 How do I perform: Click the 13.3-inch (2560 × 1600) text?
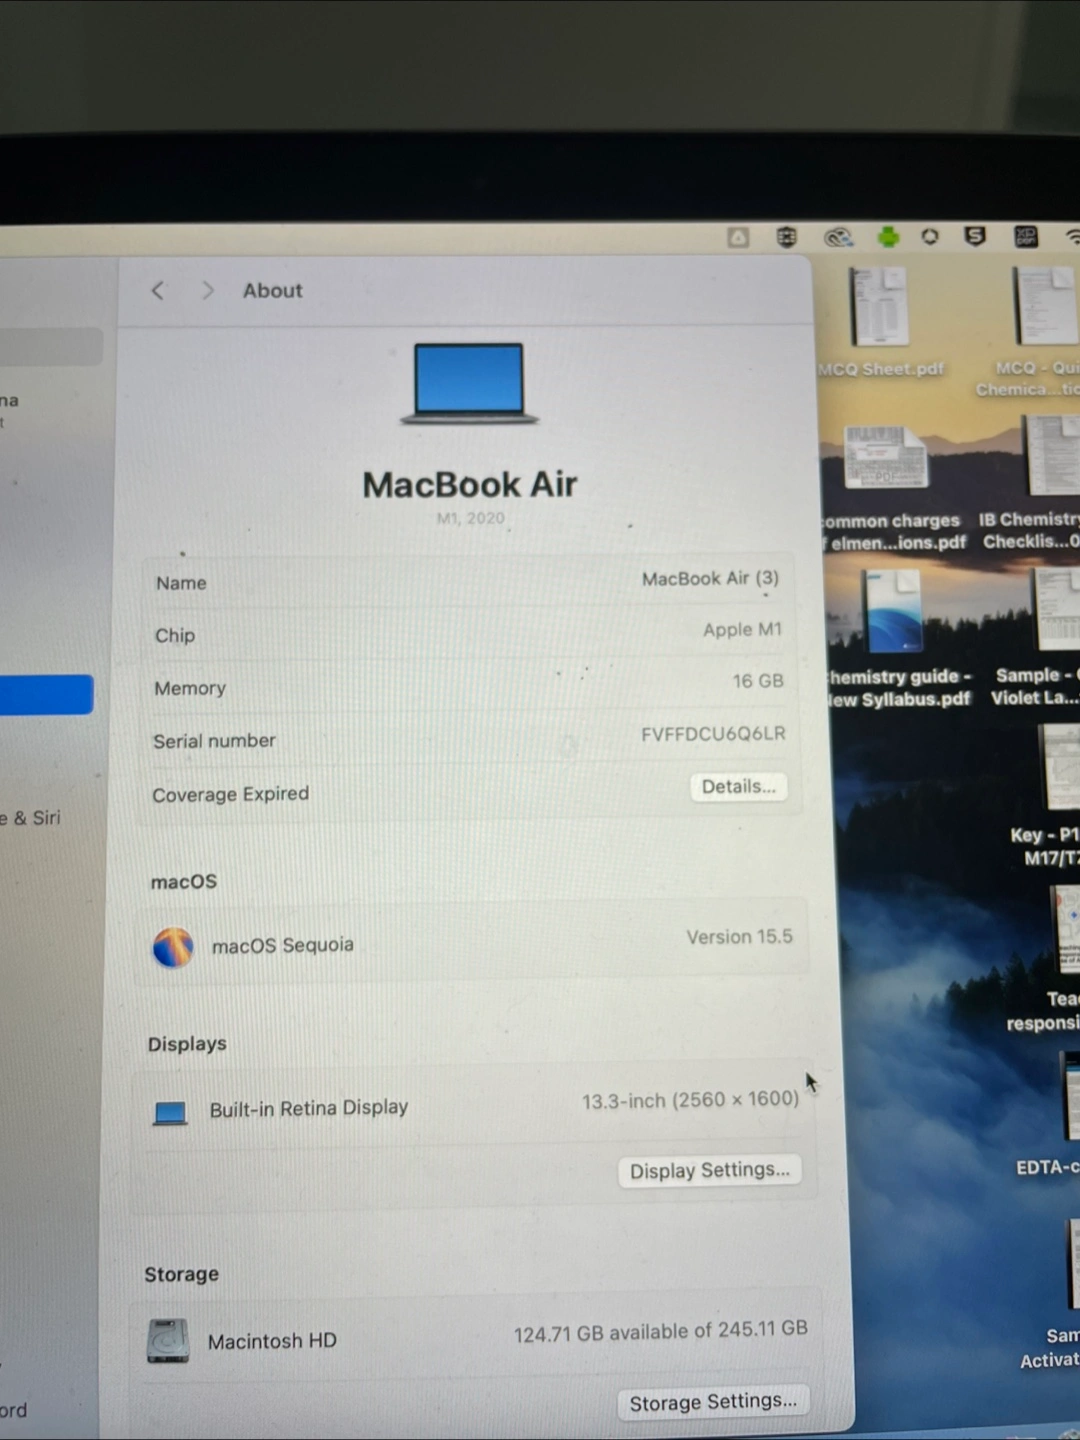(x=690, y=1100)
